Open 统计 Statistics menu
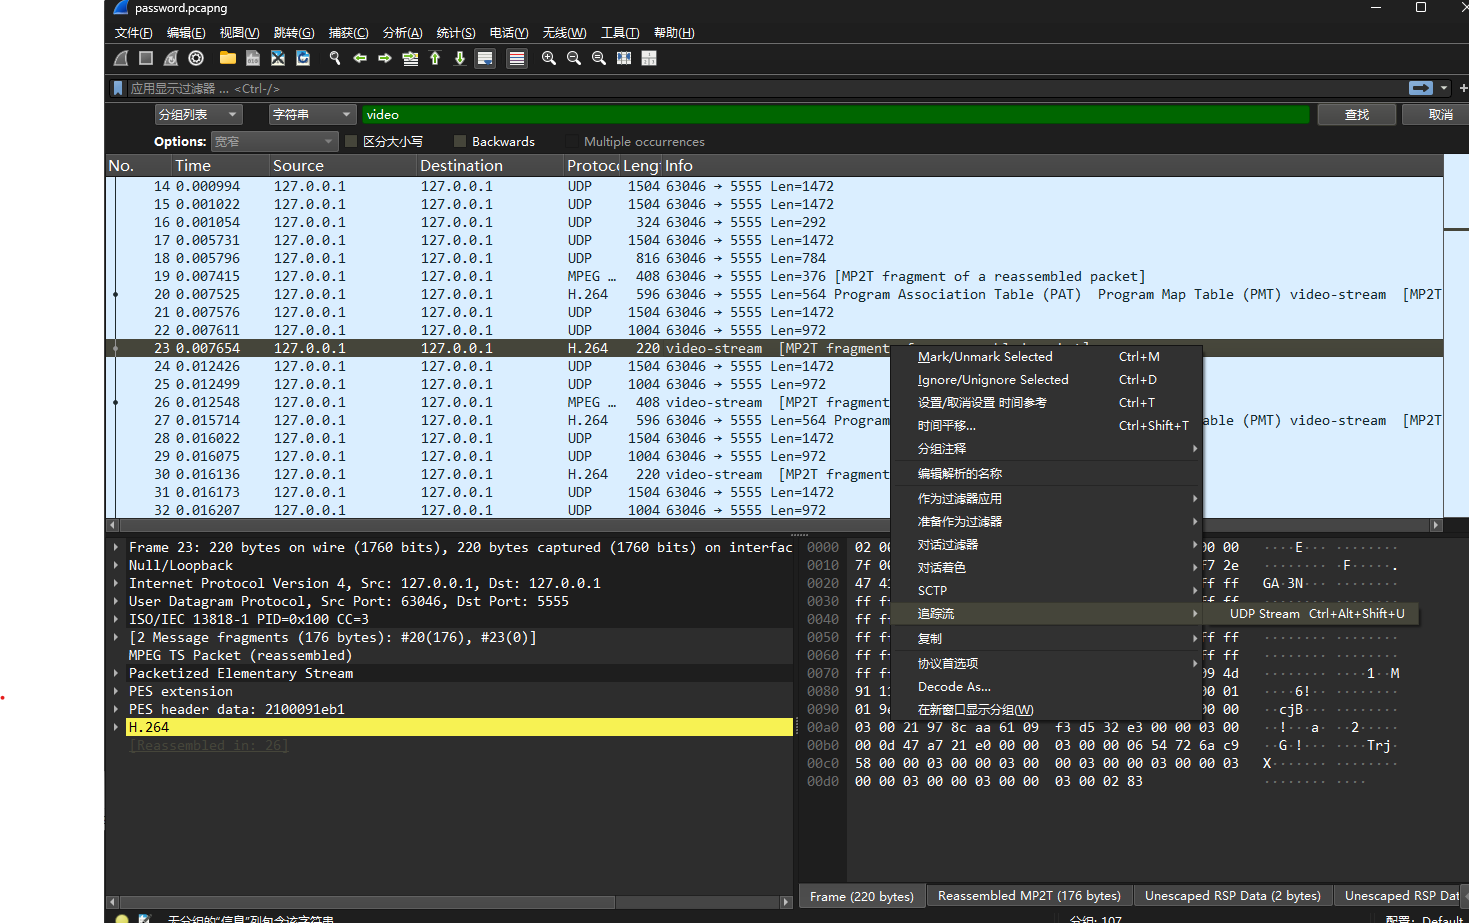Screen dimensions: 1469x923 pyautogui.click(x=456, y=33)
